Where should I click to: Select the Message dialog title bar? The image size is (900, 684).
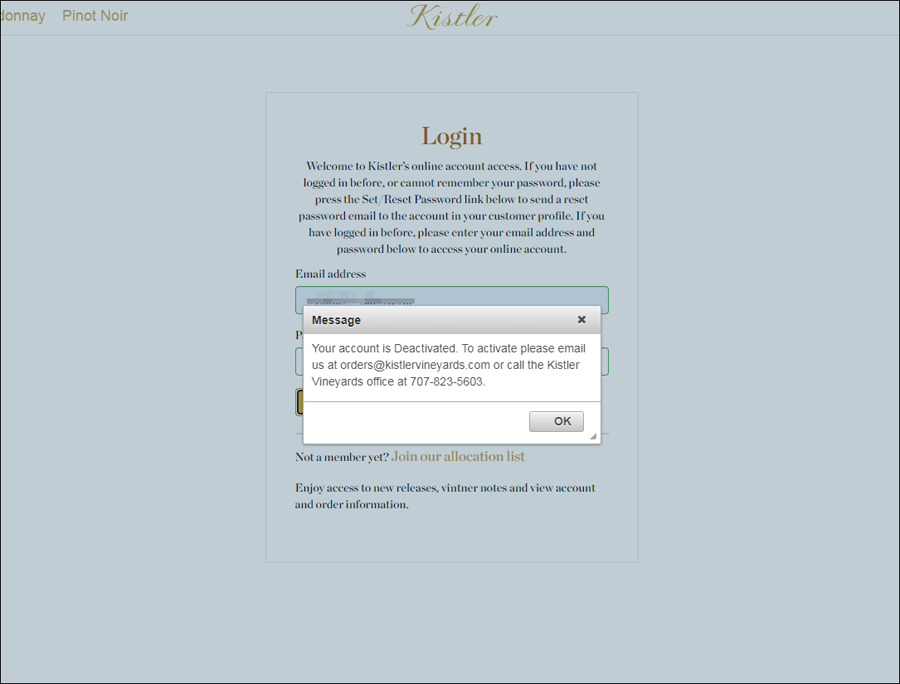pos(452,320)
